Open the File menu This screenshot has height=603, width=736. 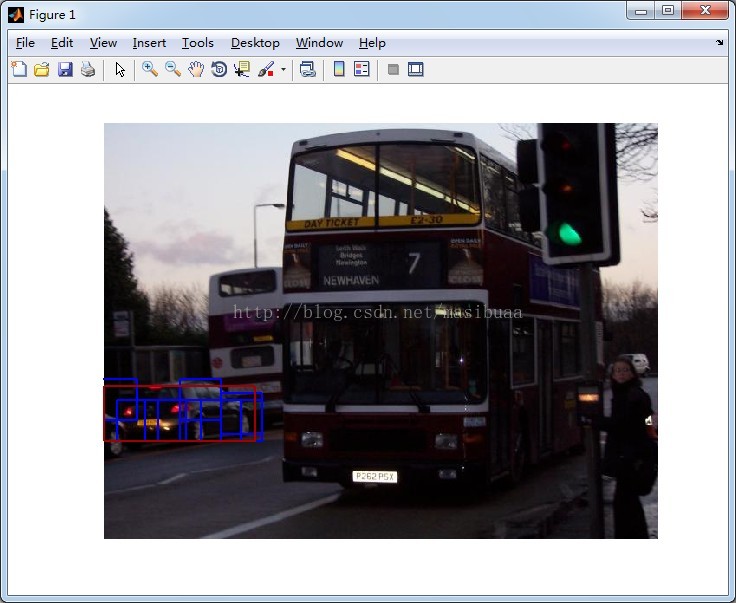25,43
